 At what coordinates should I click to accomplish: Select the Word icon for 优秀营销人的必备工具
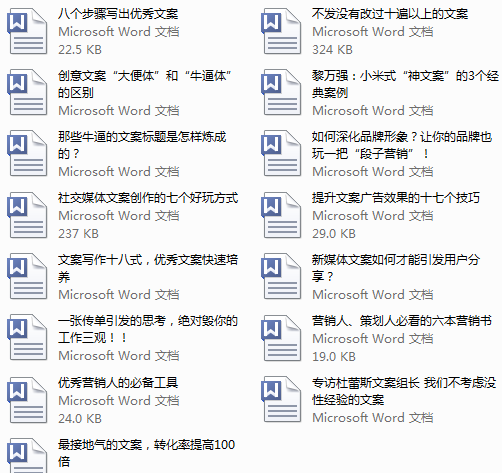(x=27, y=400)
